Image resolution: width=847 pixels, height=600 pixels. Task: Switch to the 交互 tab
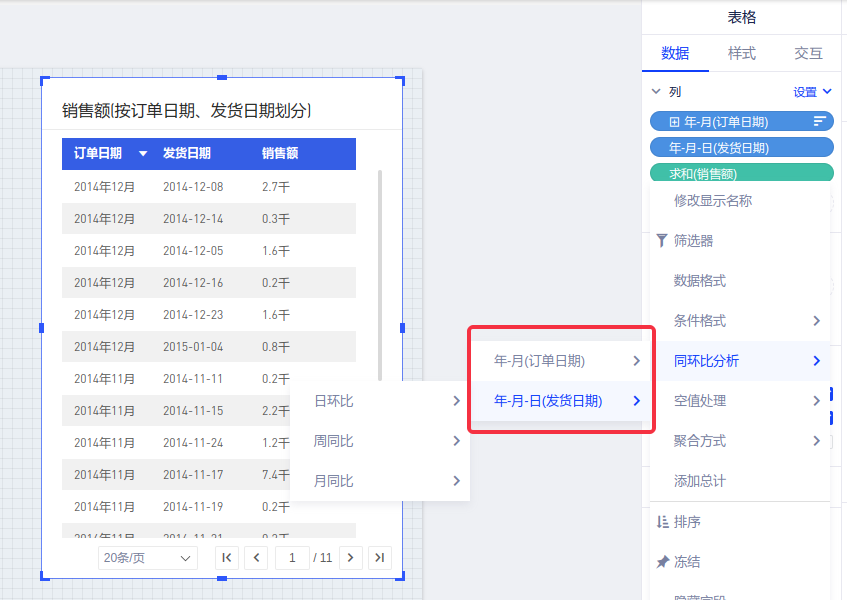click(x=808, y=54)
